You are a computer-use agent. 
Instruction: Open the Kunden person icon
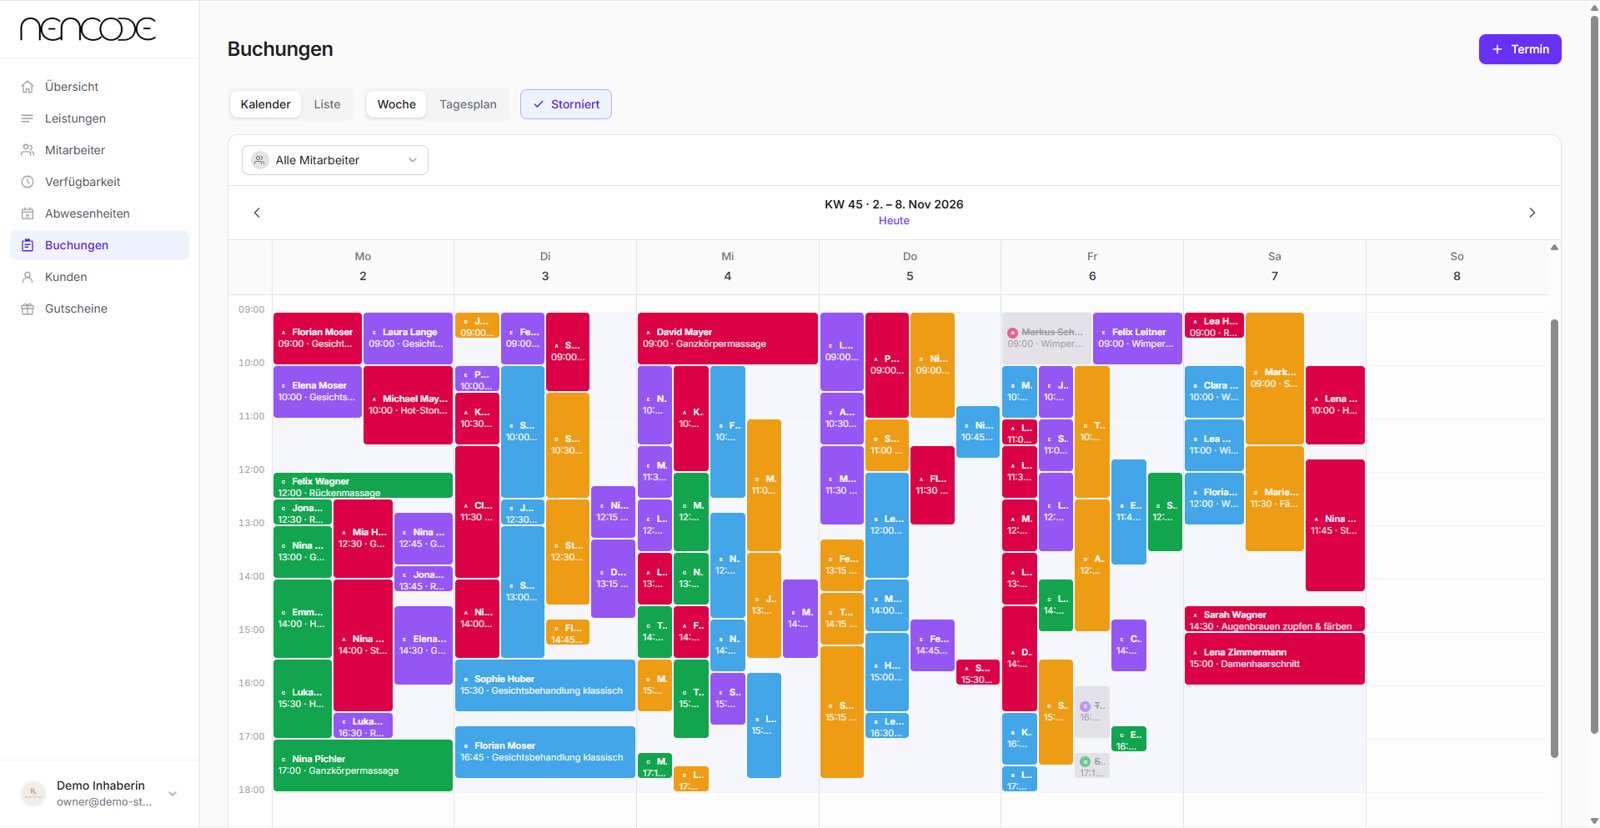pos(28,277)
